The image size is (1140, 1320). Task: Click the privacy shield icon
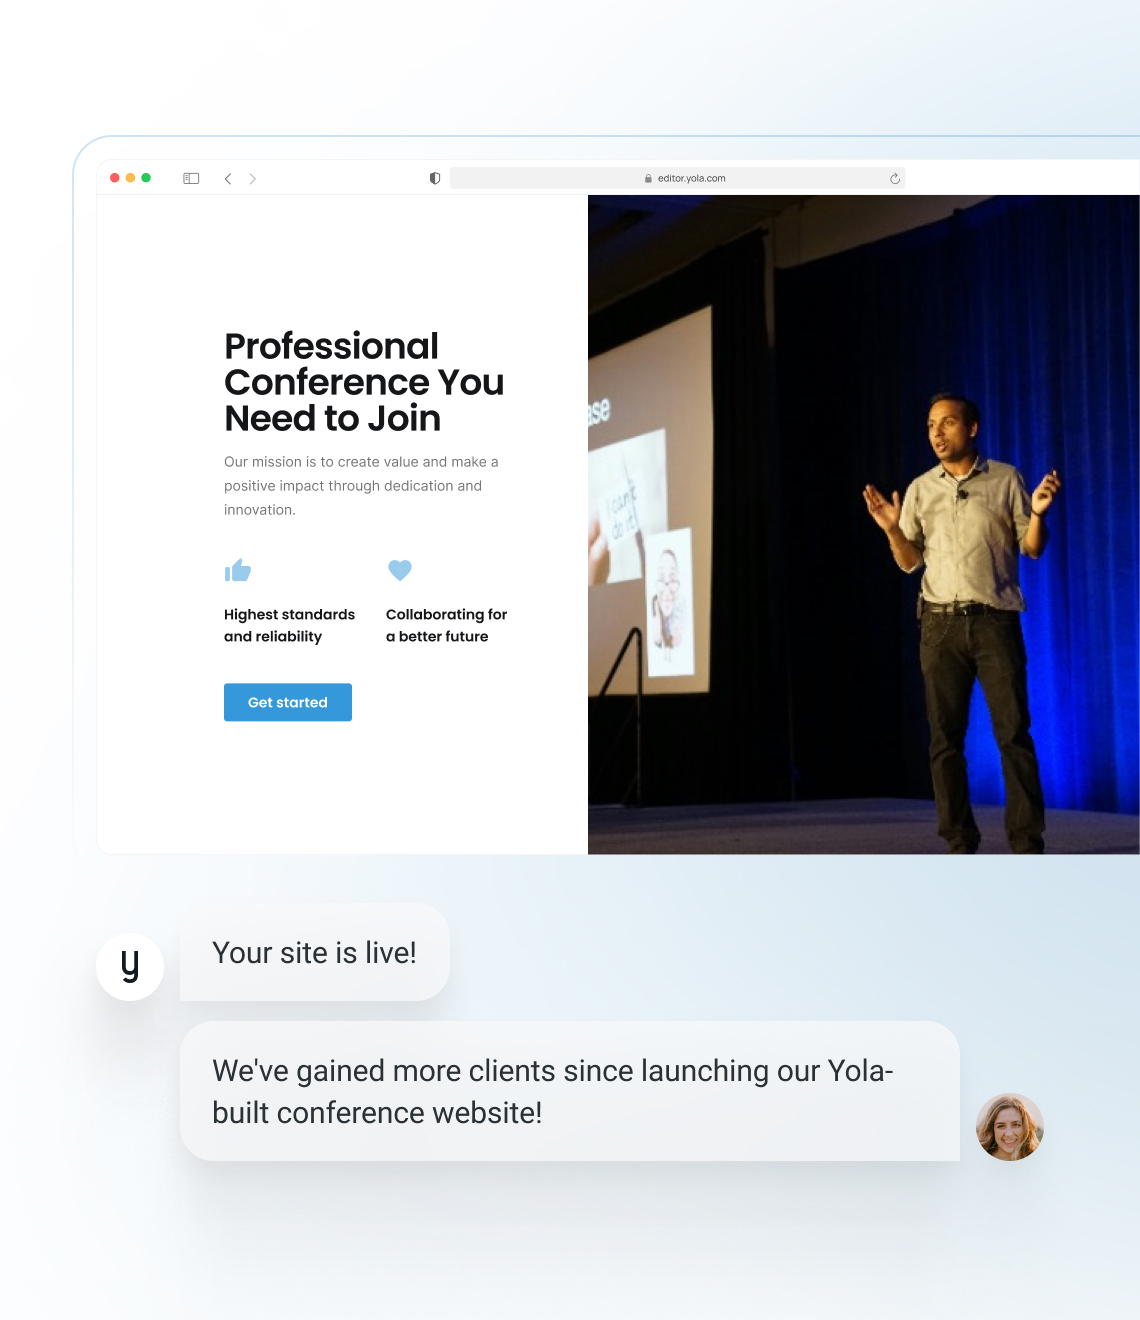(435, 178)
